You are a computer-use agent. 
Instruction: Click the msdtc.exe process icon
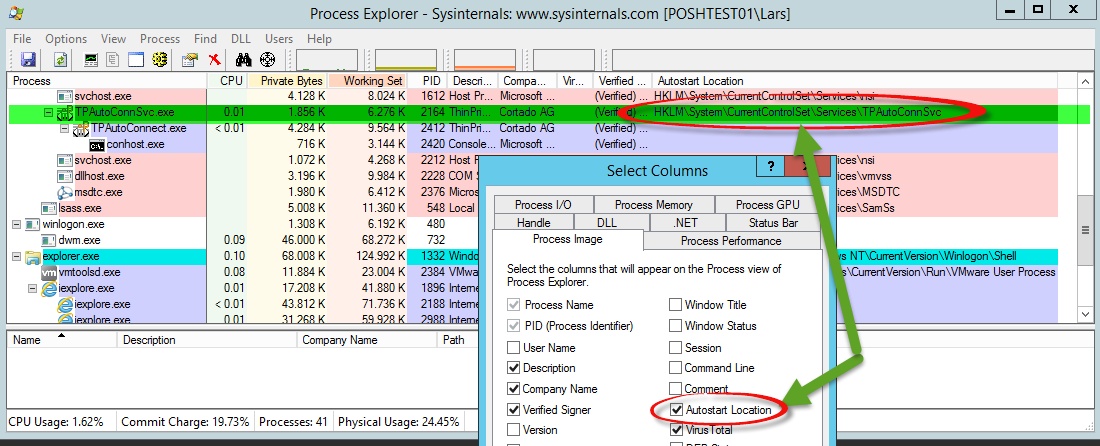click(x=65, y=192)
